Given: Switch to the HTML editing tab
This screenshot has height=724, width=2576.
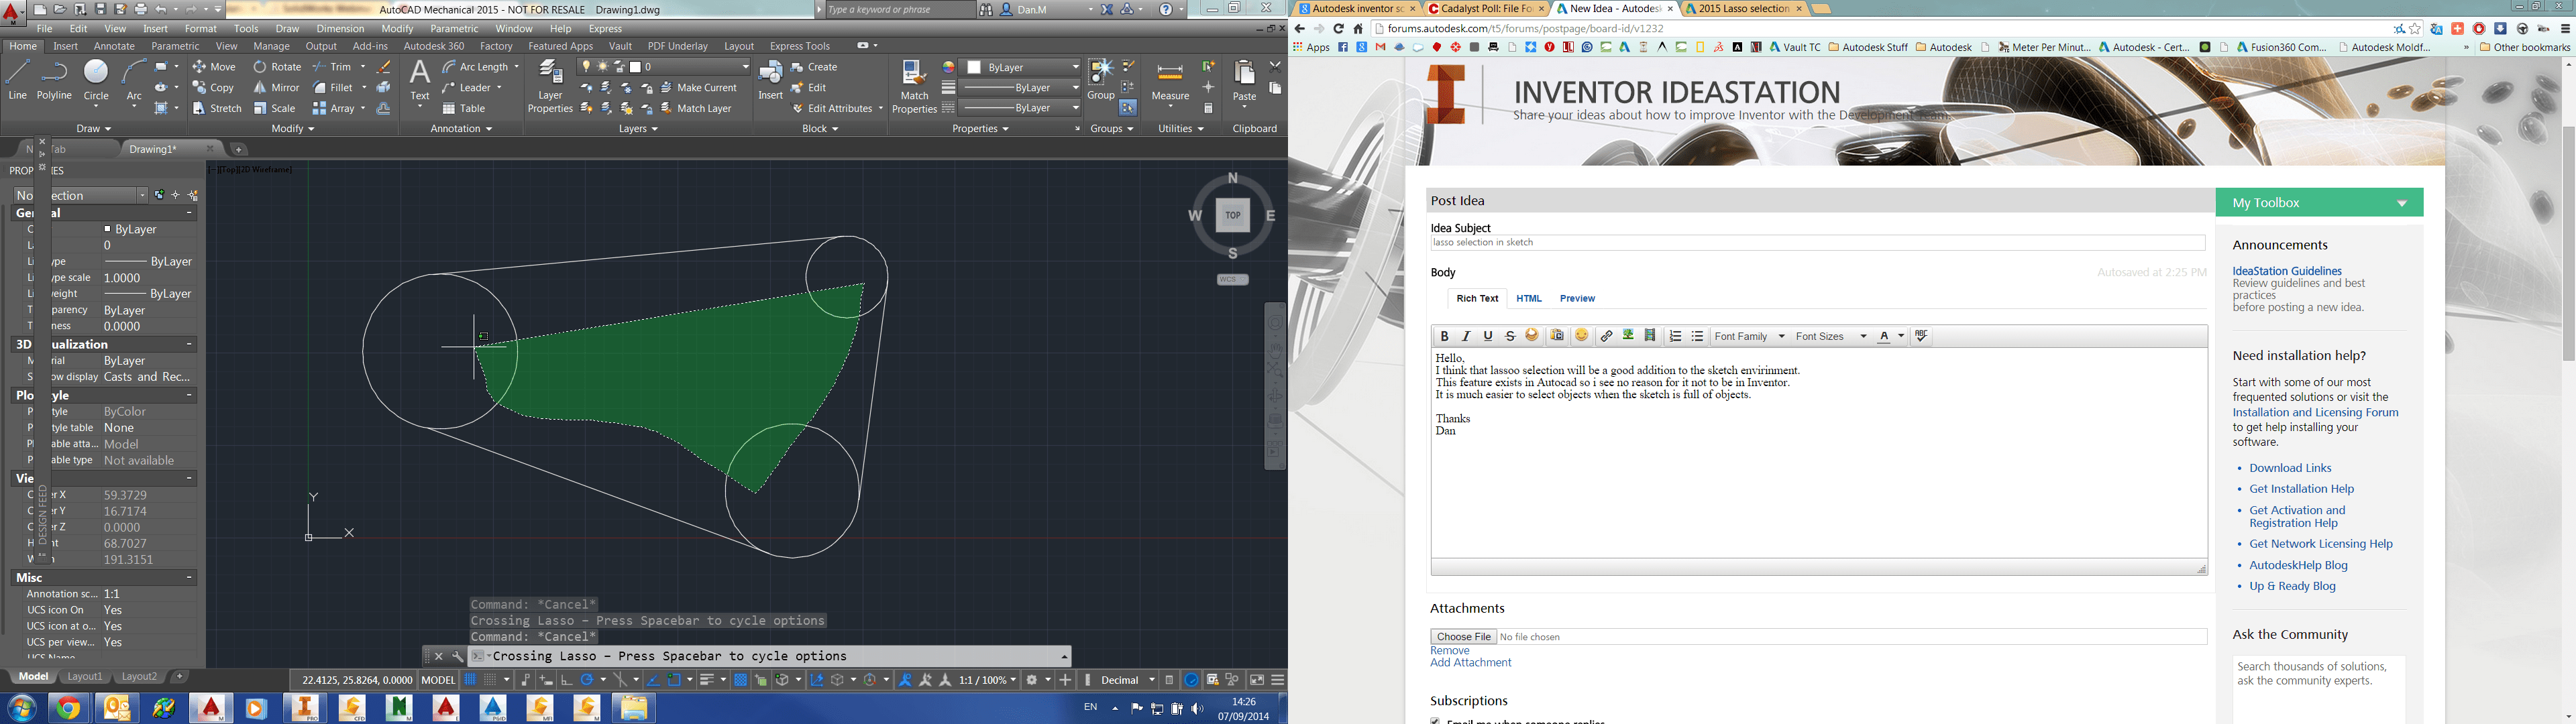Looking at the screenshot, I should pyautogui.click(x=1529, y=298).
